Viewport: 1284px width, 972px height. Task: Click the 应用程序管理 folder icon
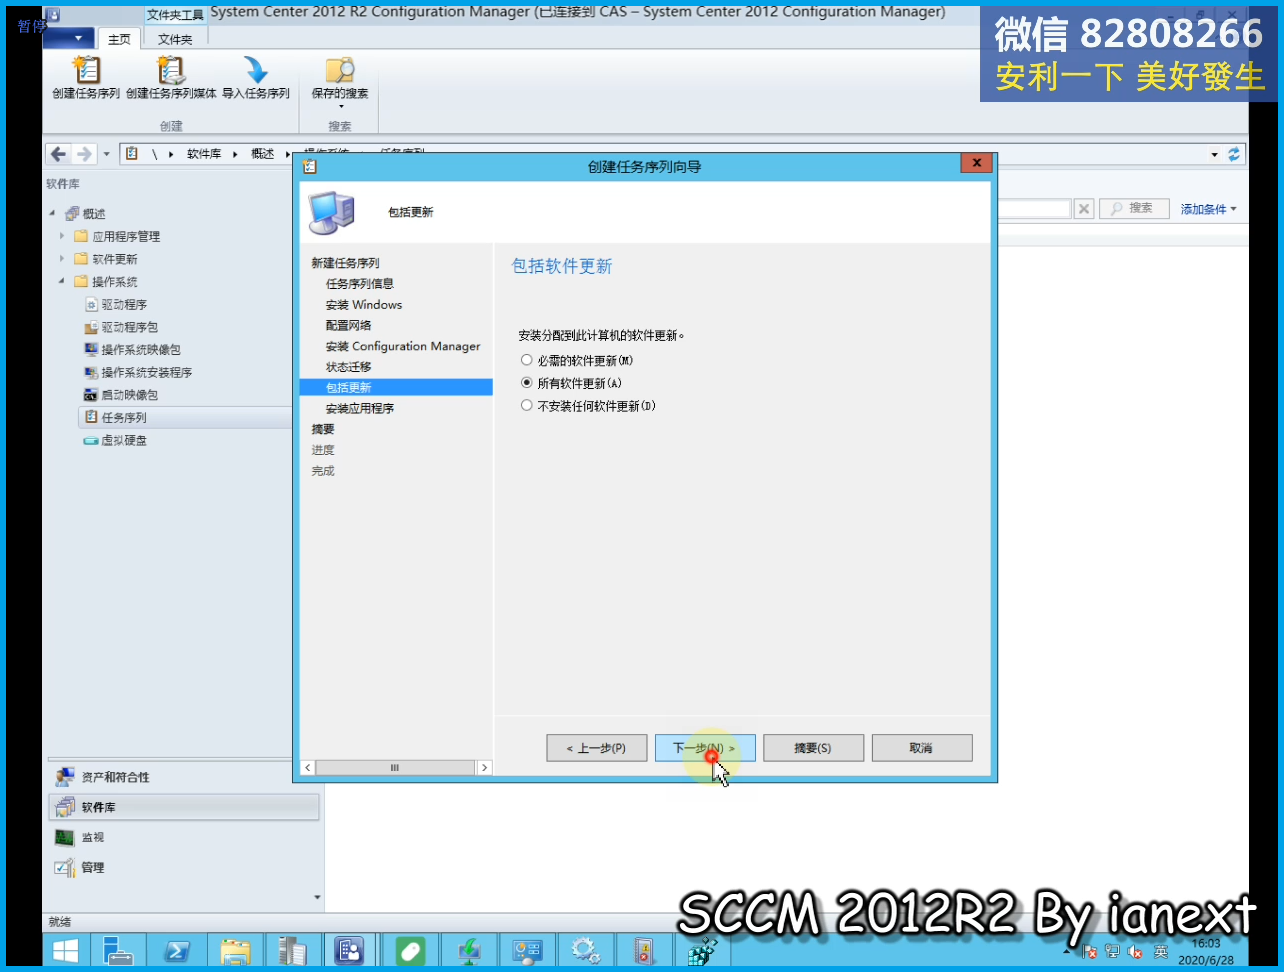coord(82,236)
